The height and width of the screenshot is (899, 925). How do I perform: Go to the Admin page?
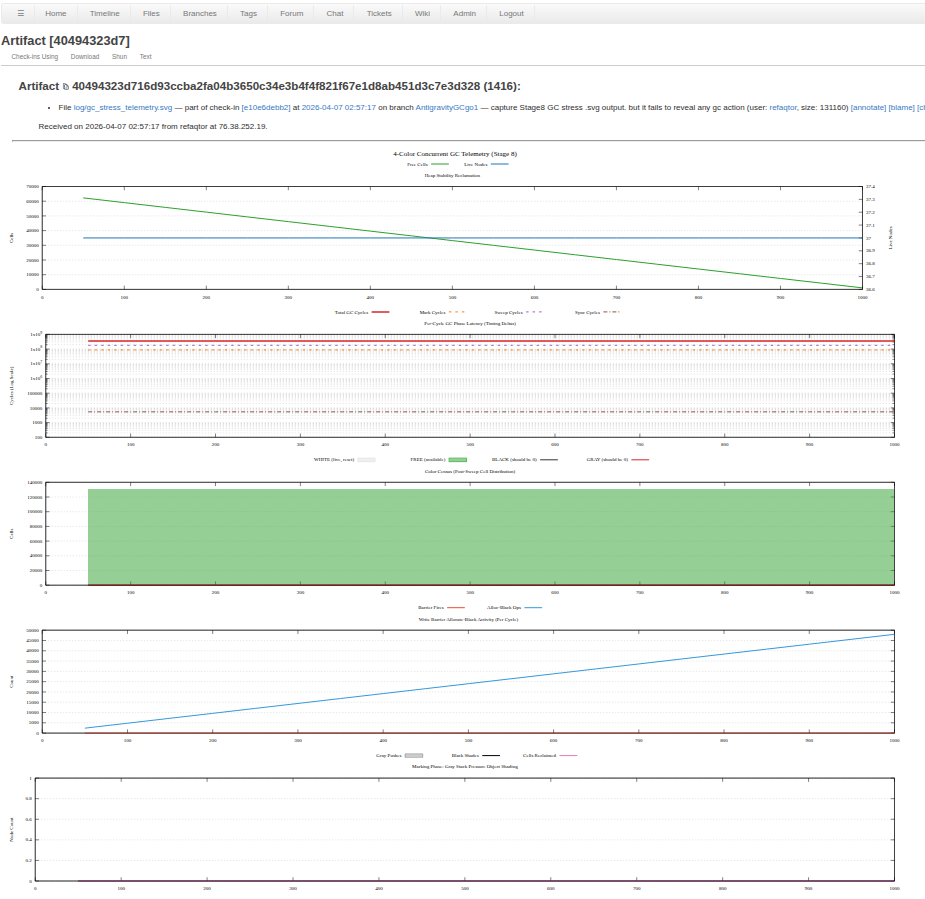[464, 13]
